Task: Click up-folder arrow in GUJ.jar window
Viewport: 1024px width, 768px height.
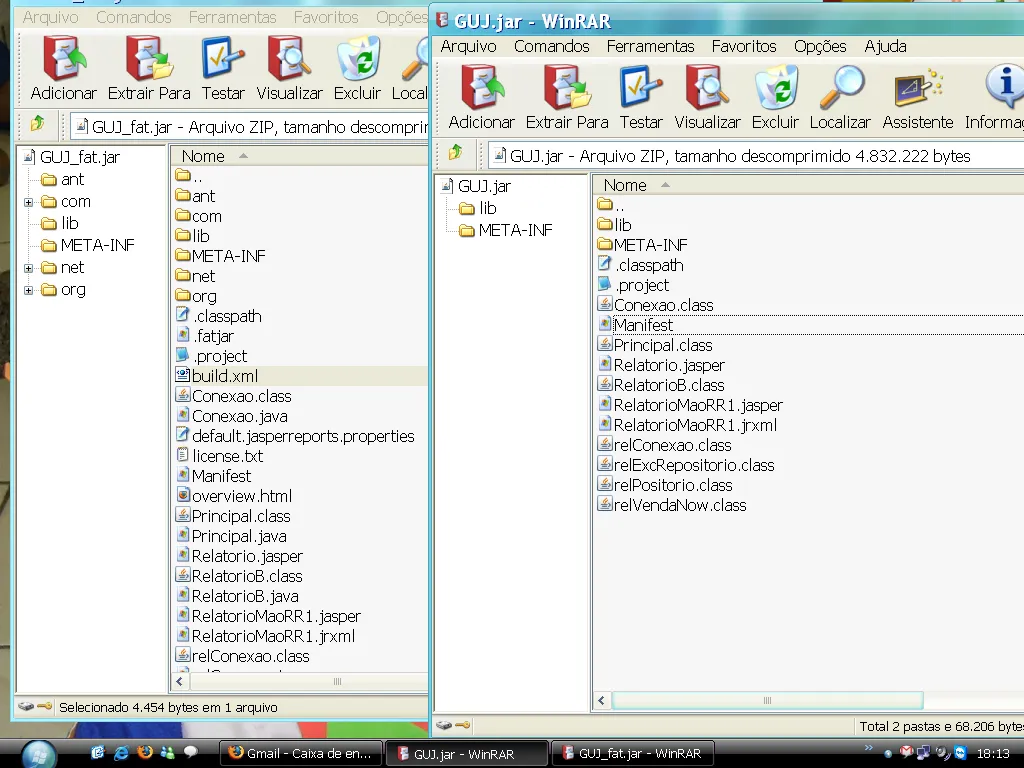Action: (456, 153)
